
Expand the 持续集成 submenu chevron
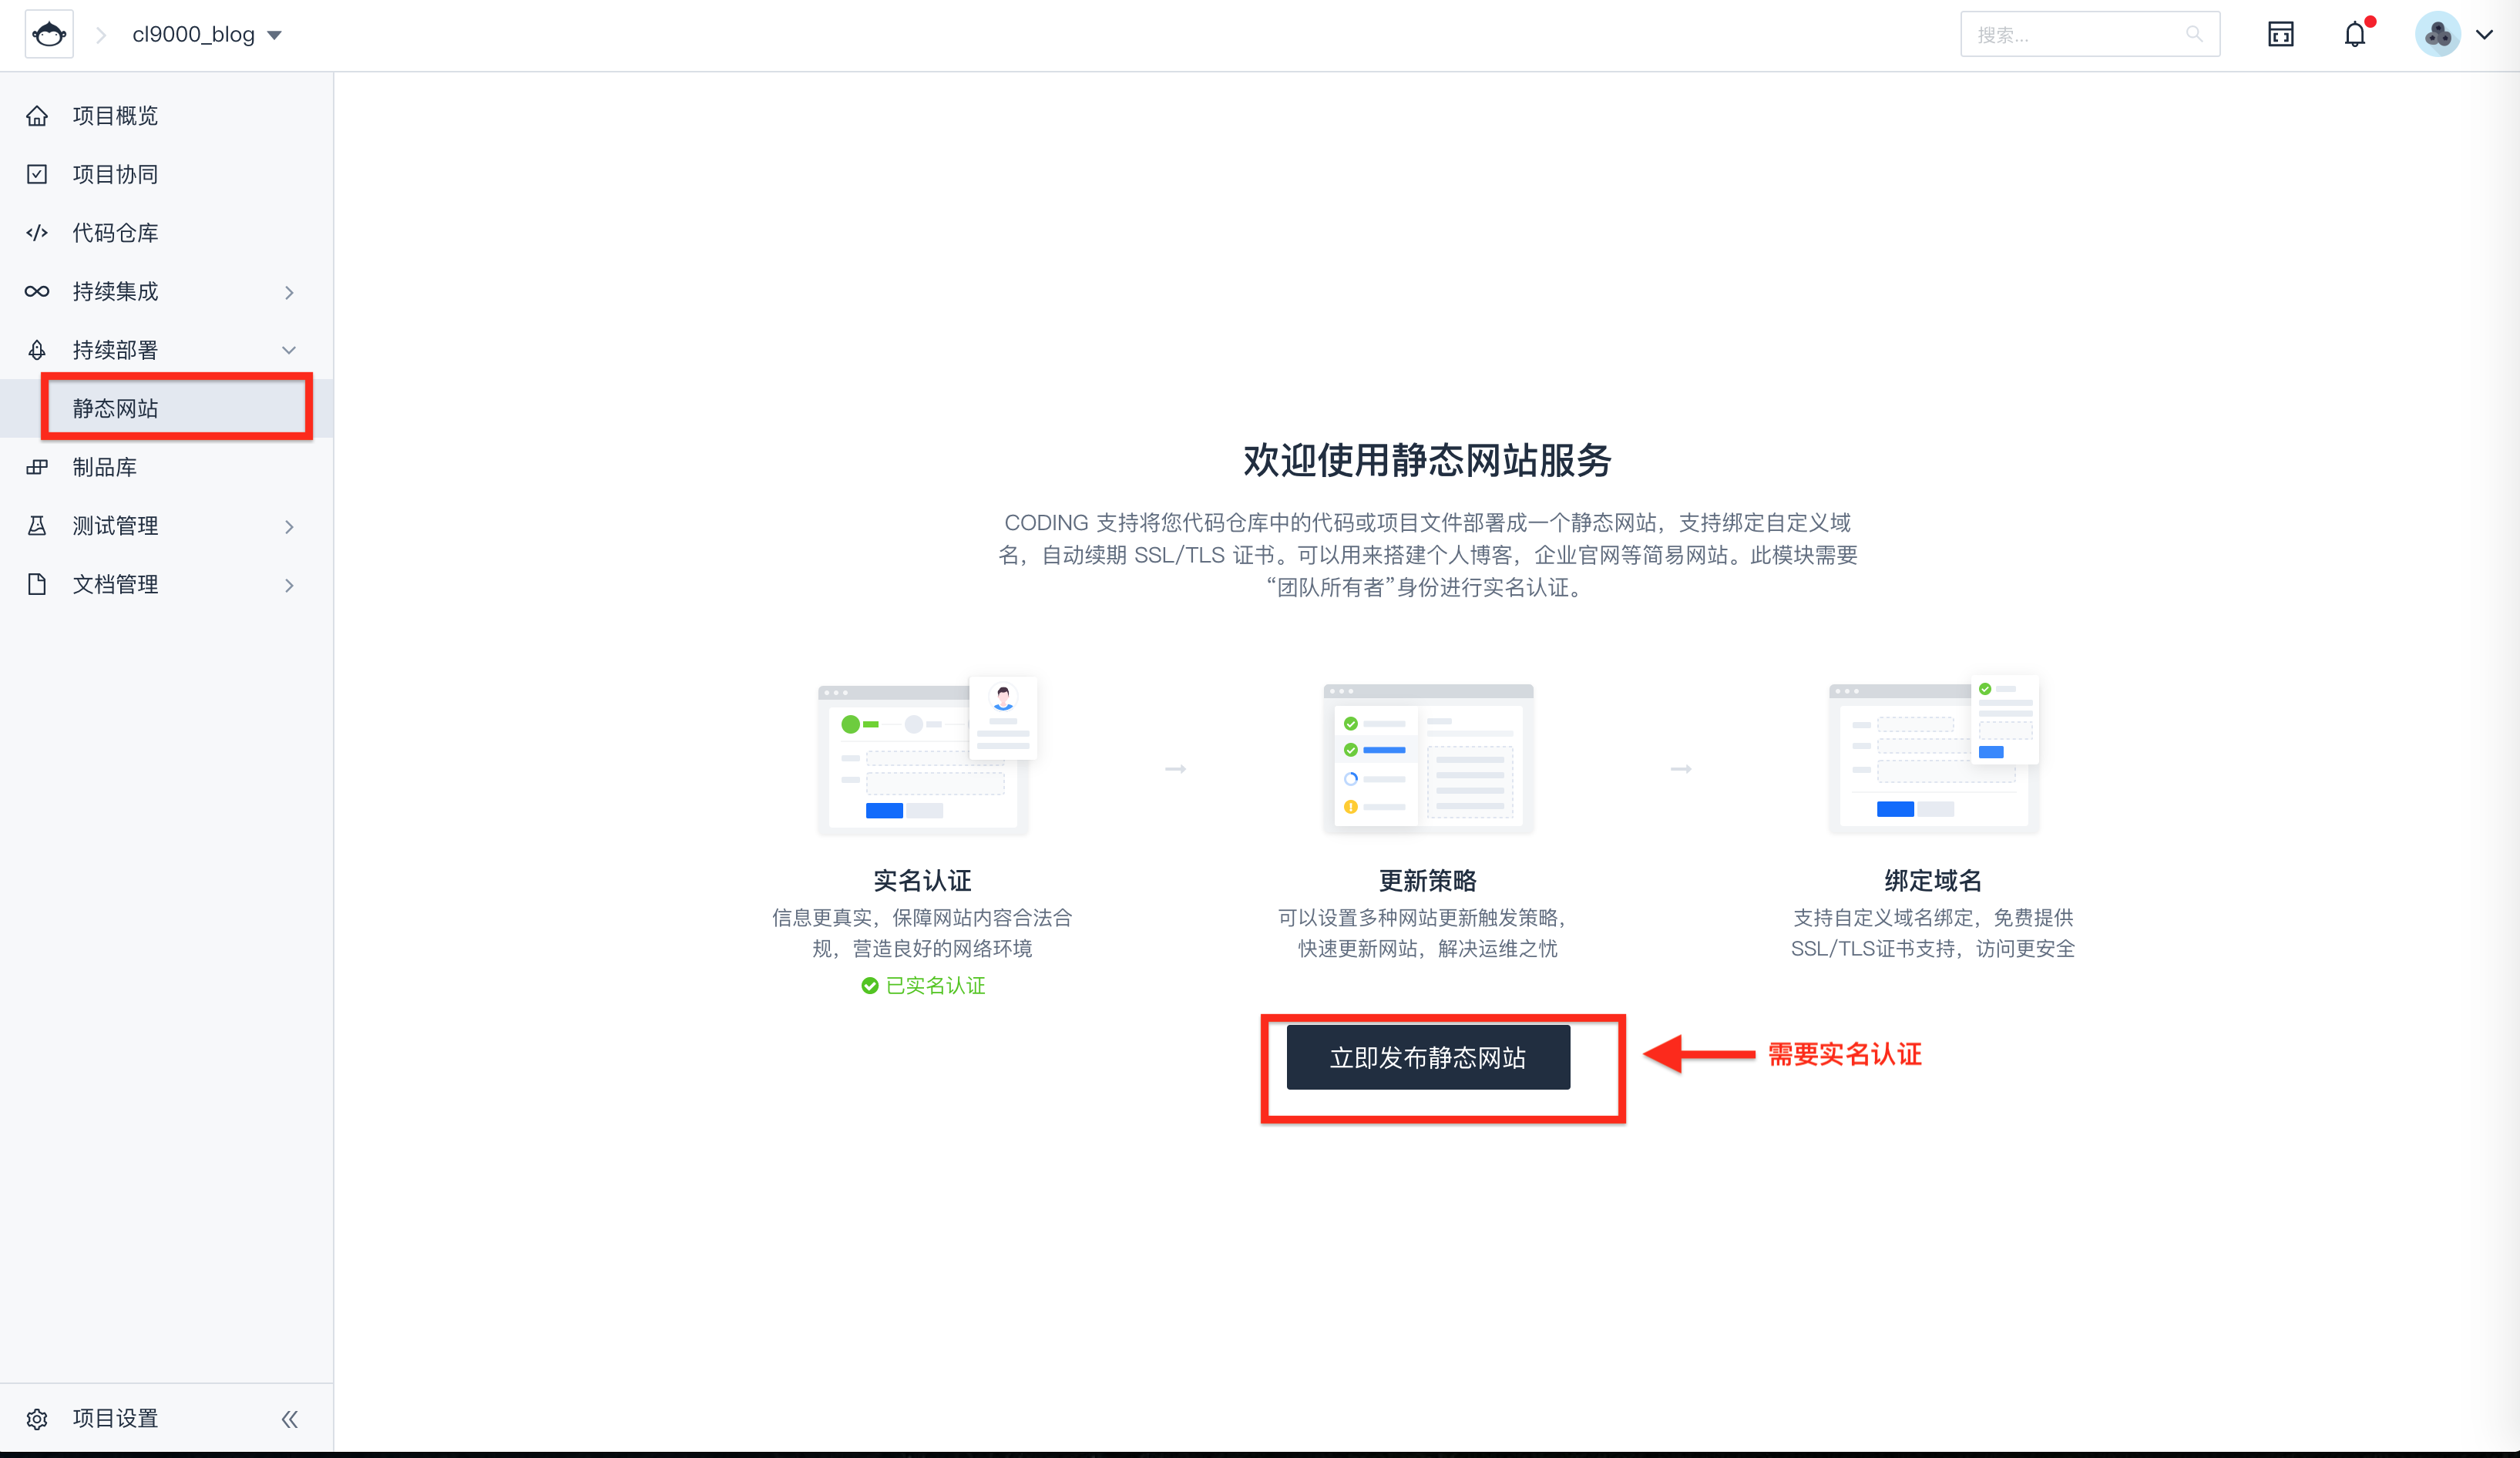pyautogui.click(x=289, y=292)
